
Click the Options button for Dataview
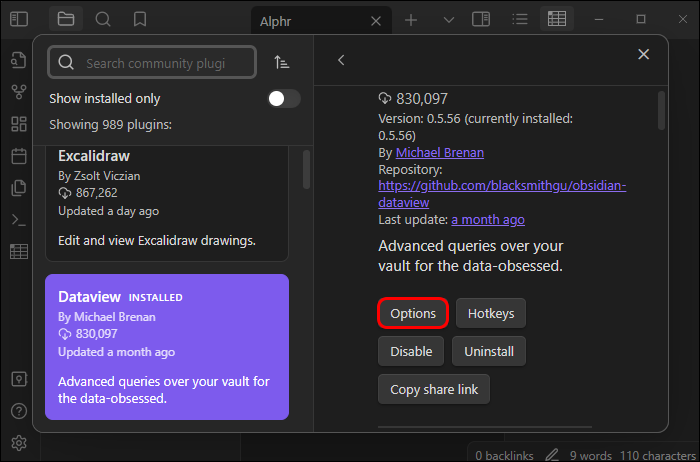click(413, 313)
